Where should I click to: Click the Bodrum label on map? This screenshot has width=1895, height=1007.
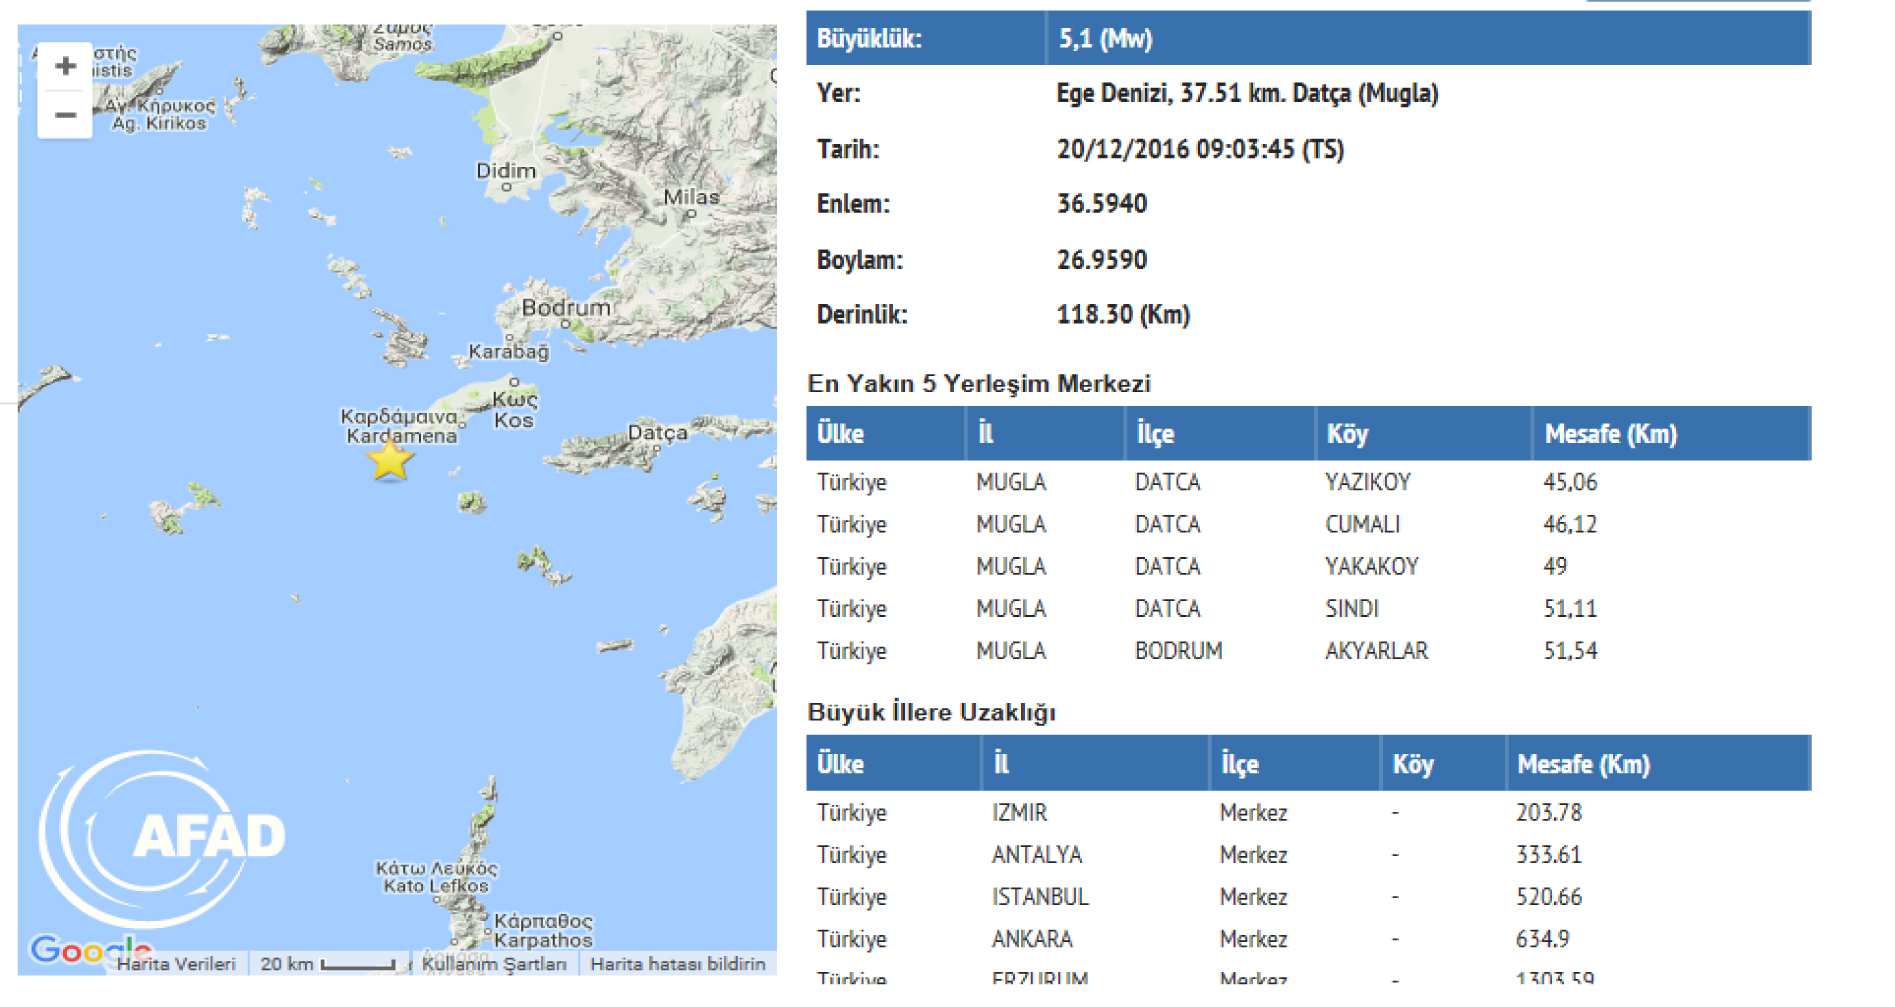(566, 308)
